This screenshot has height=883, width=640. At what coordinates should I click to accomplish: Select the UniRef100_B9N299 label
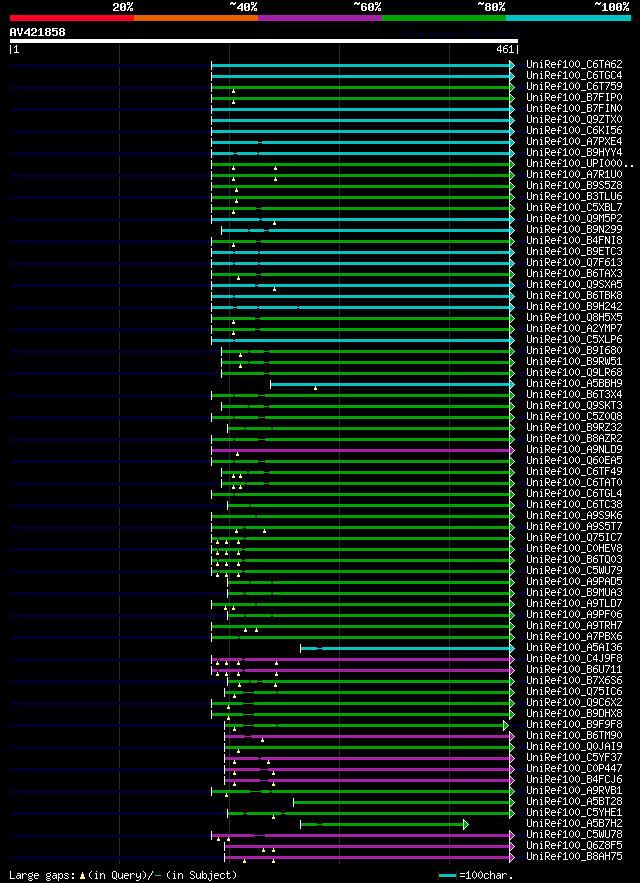coord(574,230)
